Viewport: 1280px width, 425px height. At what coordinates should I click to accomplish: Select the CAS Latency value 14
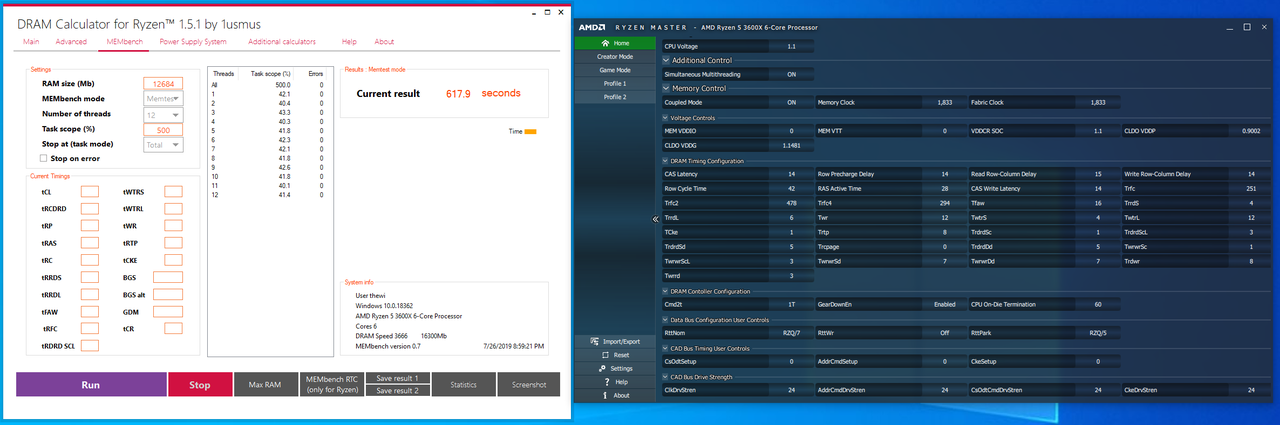coord(791,174)
